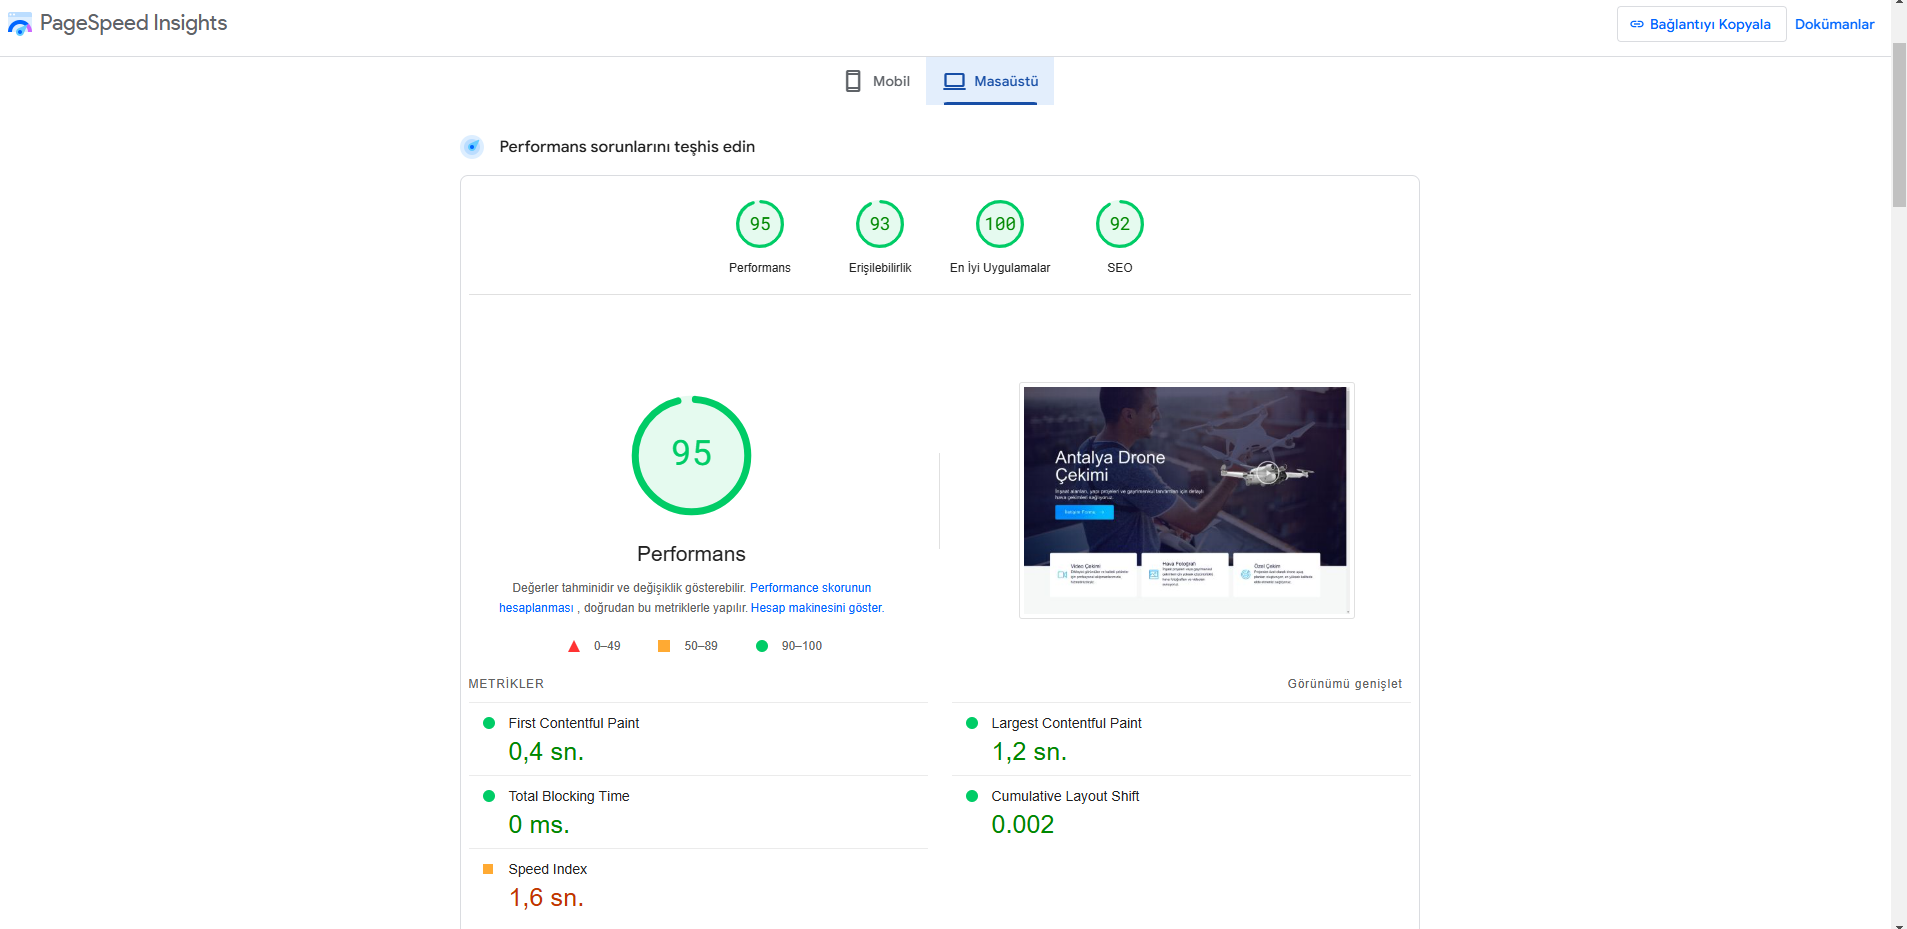Open Hesap makinesini göster link
Image resolution: width=1907 pixels, height=929 pixels.
(x=816, y=608)
